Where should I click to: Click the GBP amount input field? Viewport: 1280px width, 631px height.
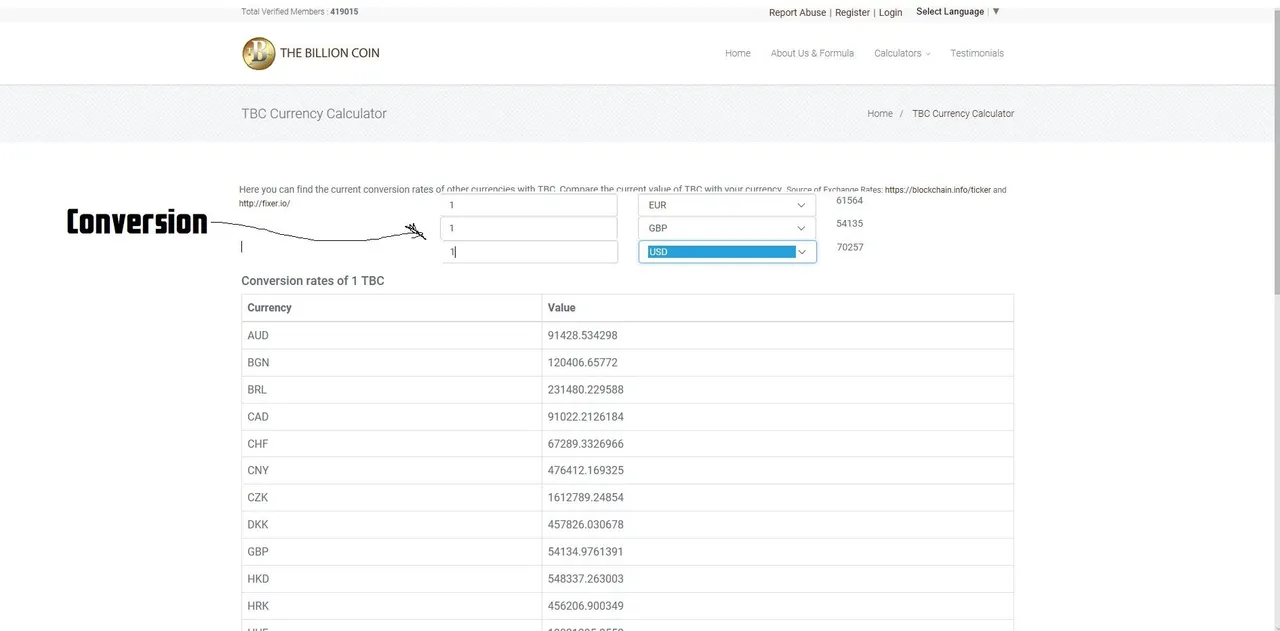click(529, 228)
